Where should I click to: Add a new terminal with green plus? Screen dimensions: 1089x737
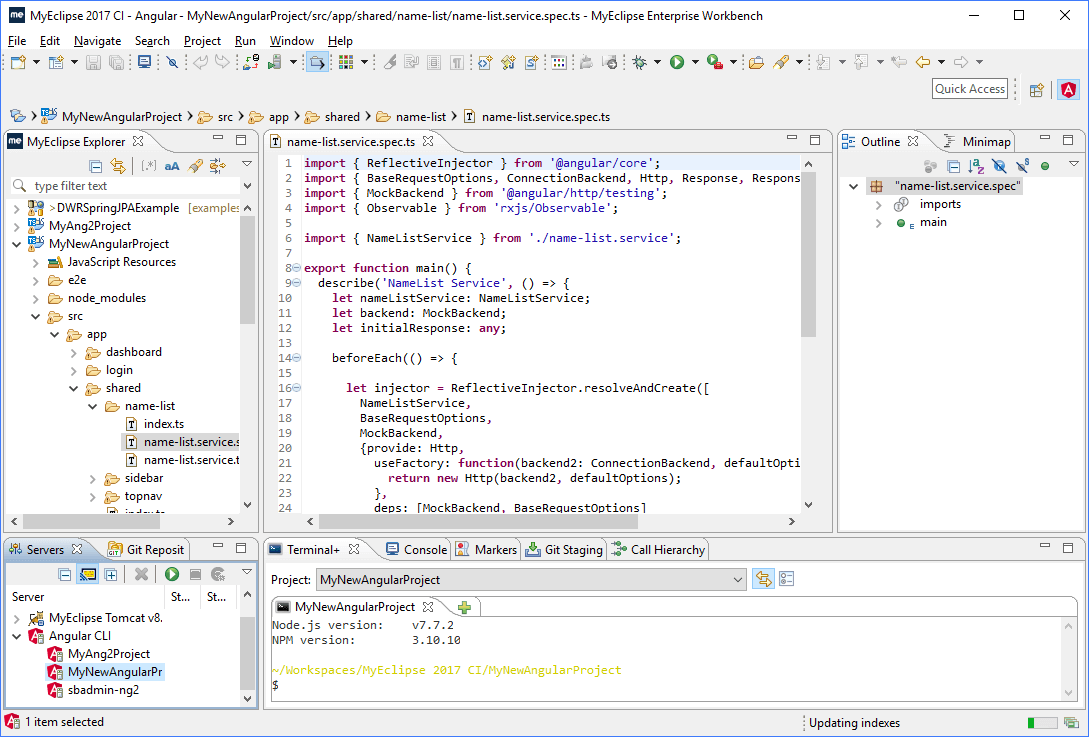[465, 607]
